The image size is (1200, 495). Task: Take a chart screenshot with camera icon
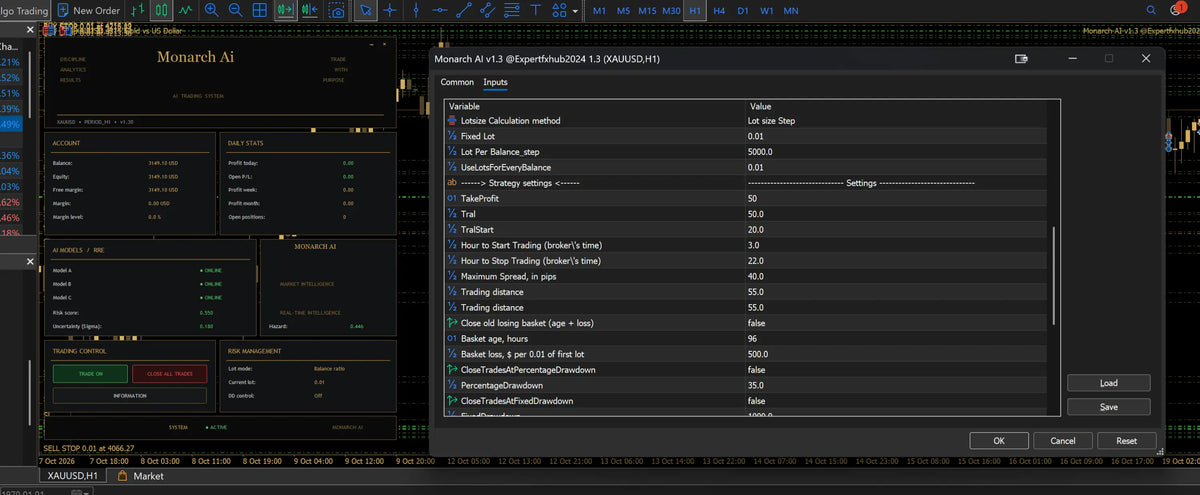pos(337,10)
